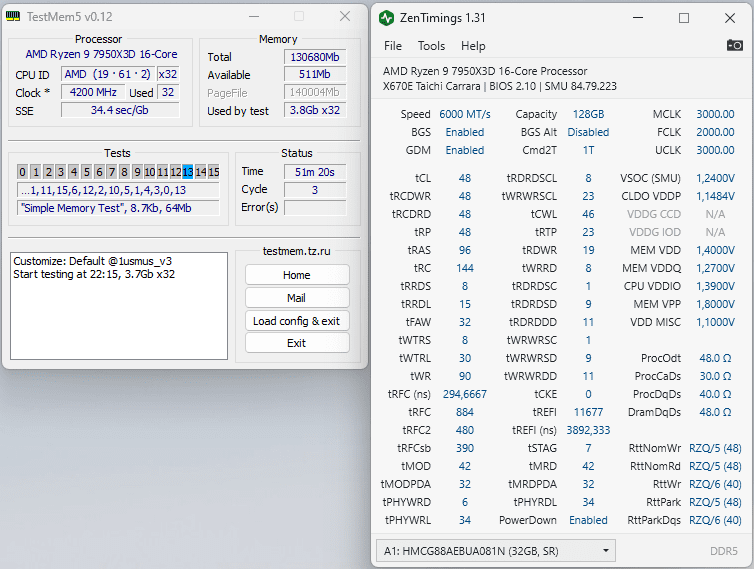
Task: Click the "Simple Memory Test" description line
Action: point(118,208)
